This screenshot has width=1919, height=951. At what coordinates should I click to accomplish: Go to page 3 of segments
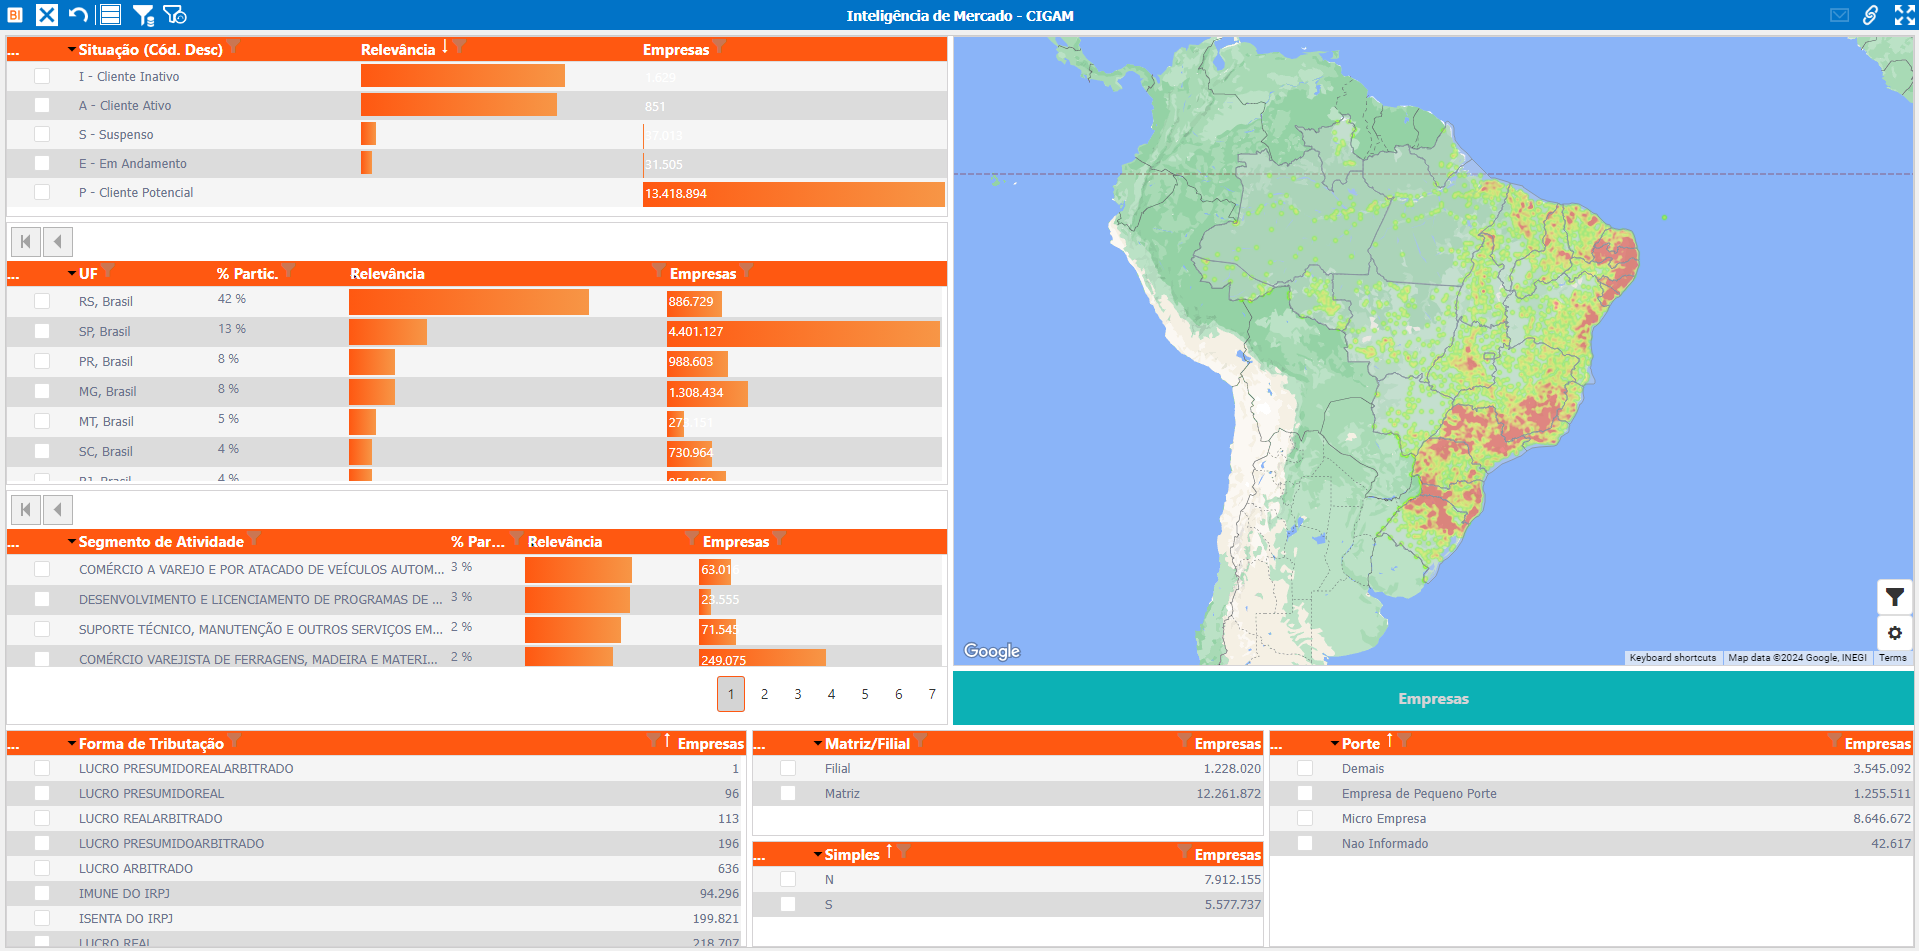click(798, 694)
